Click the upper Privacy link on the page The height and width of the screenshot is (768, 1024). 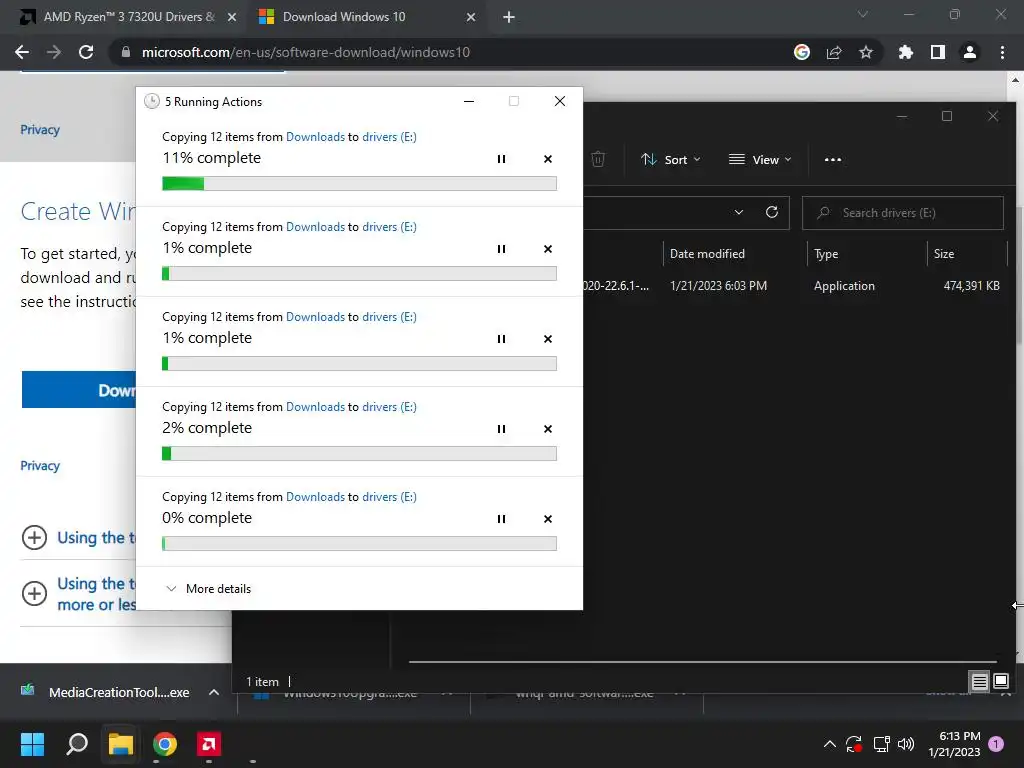click(x=40, y=129)
